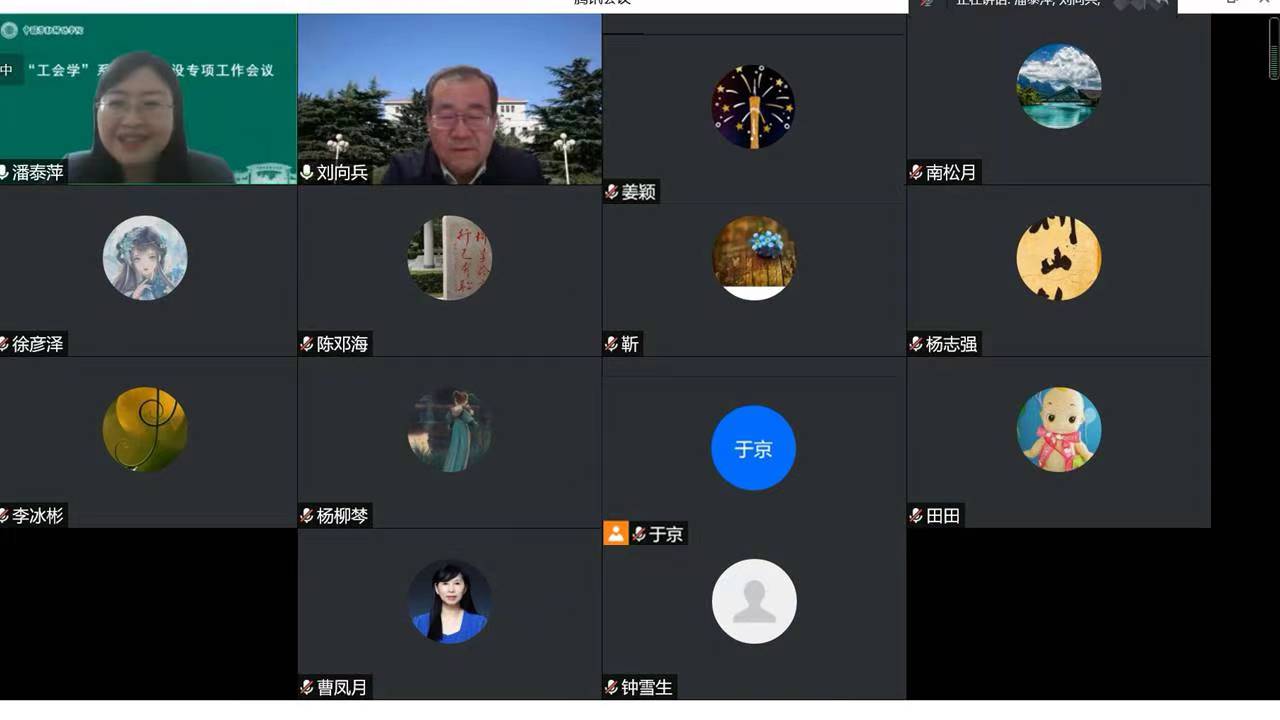Viewport: 1280px width, 720px height.
Task: Click the microphone icon beside 潘泰萍
Action: pyautogui.click(x=4, y=173)
